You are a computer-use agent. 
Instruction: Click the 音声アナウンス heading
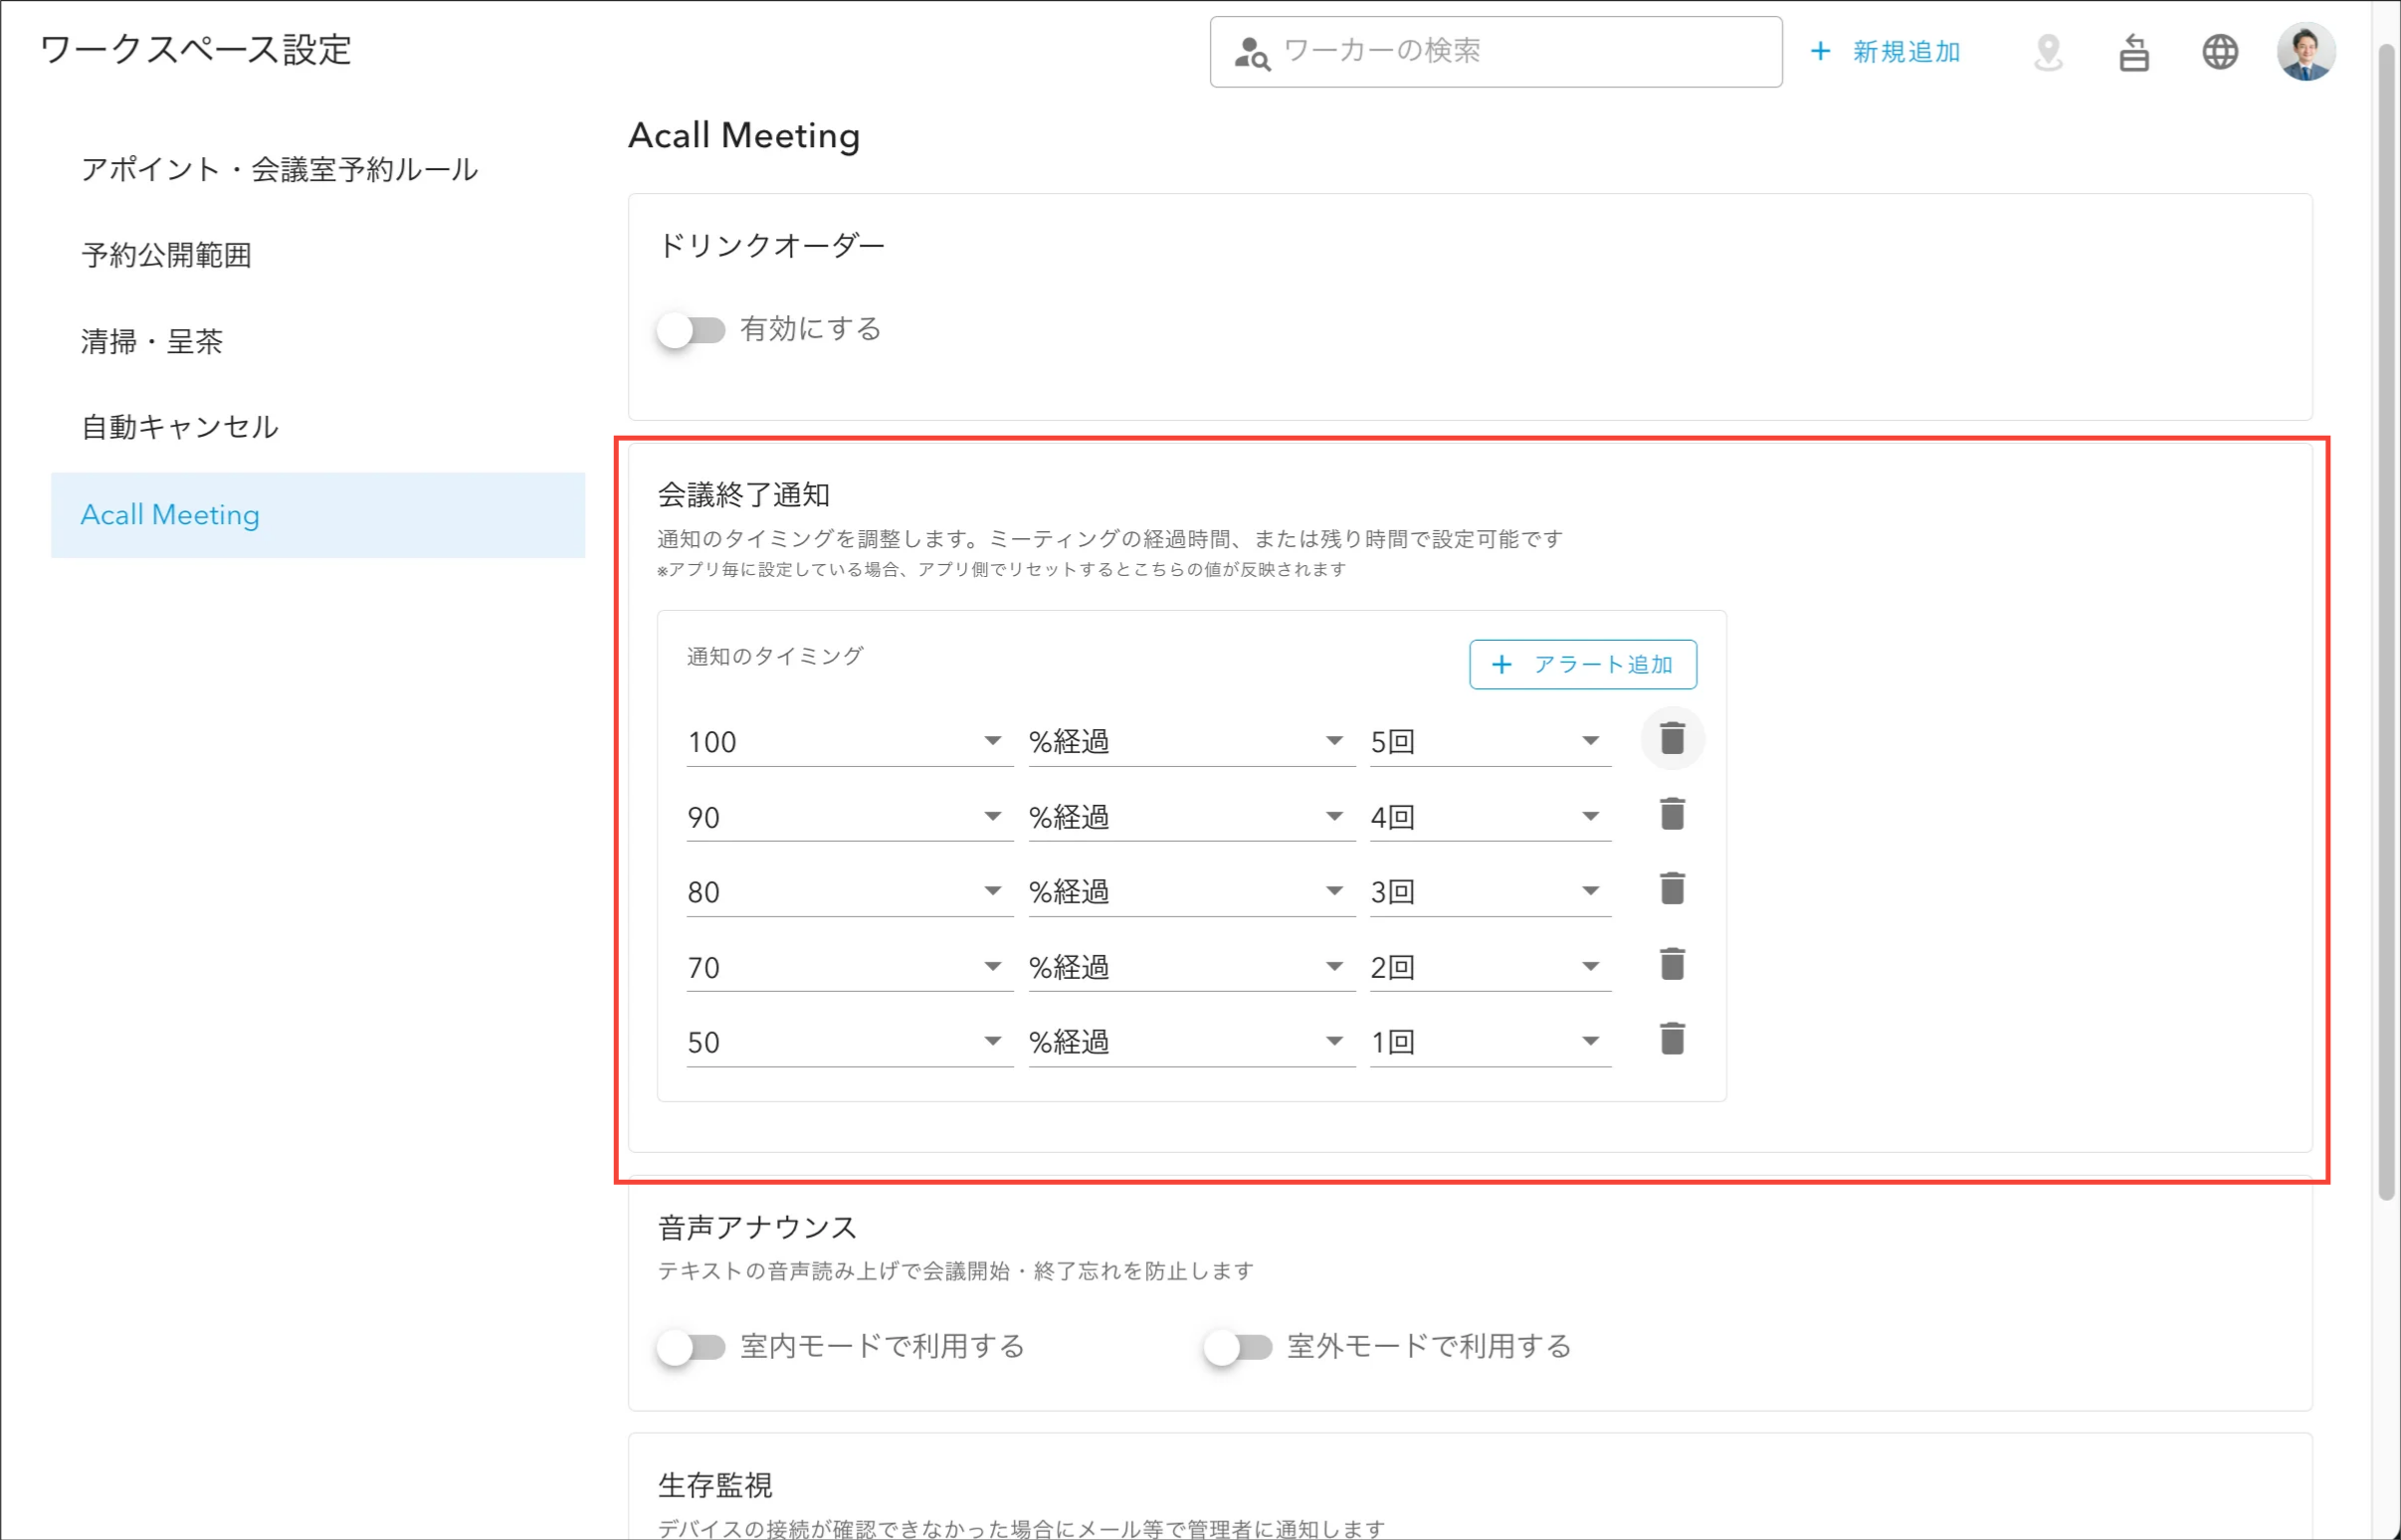pos(757,1227)
